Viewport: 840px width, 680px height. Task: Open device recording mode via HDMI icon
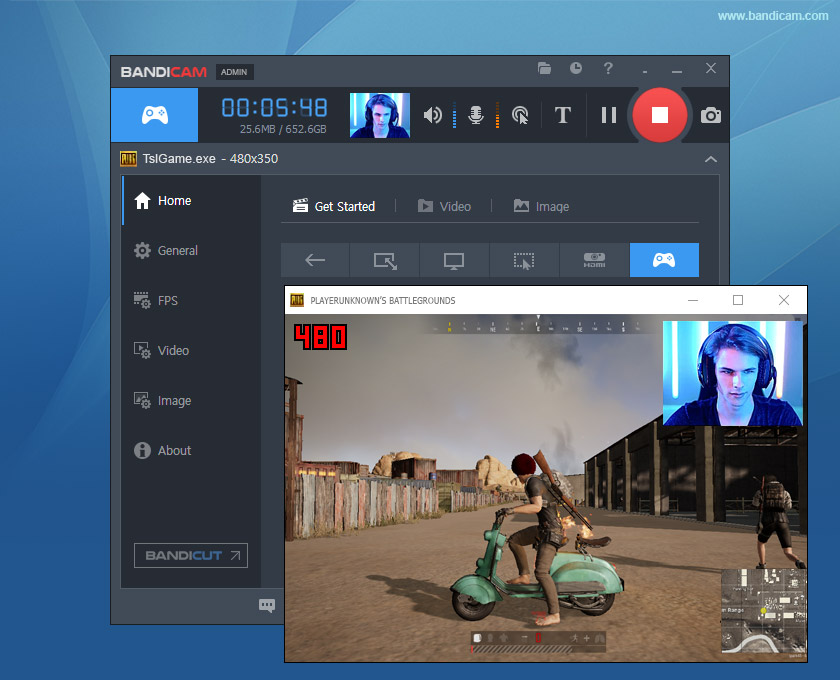click(594, 260)
